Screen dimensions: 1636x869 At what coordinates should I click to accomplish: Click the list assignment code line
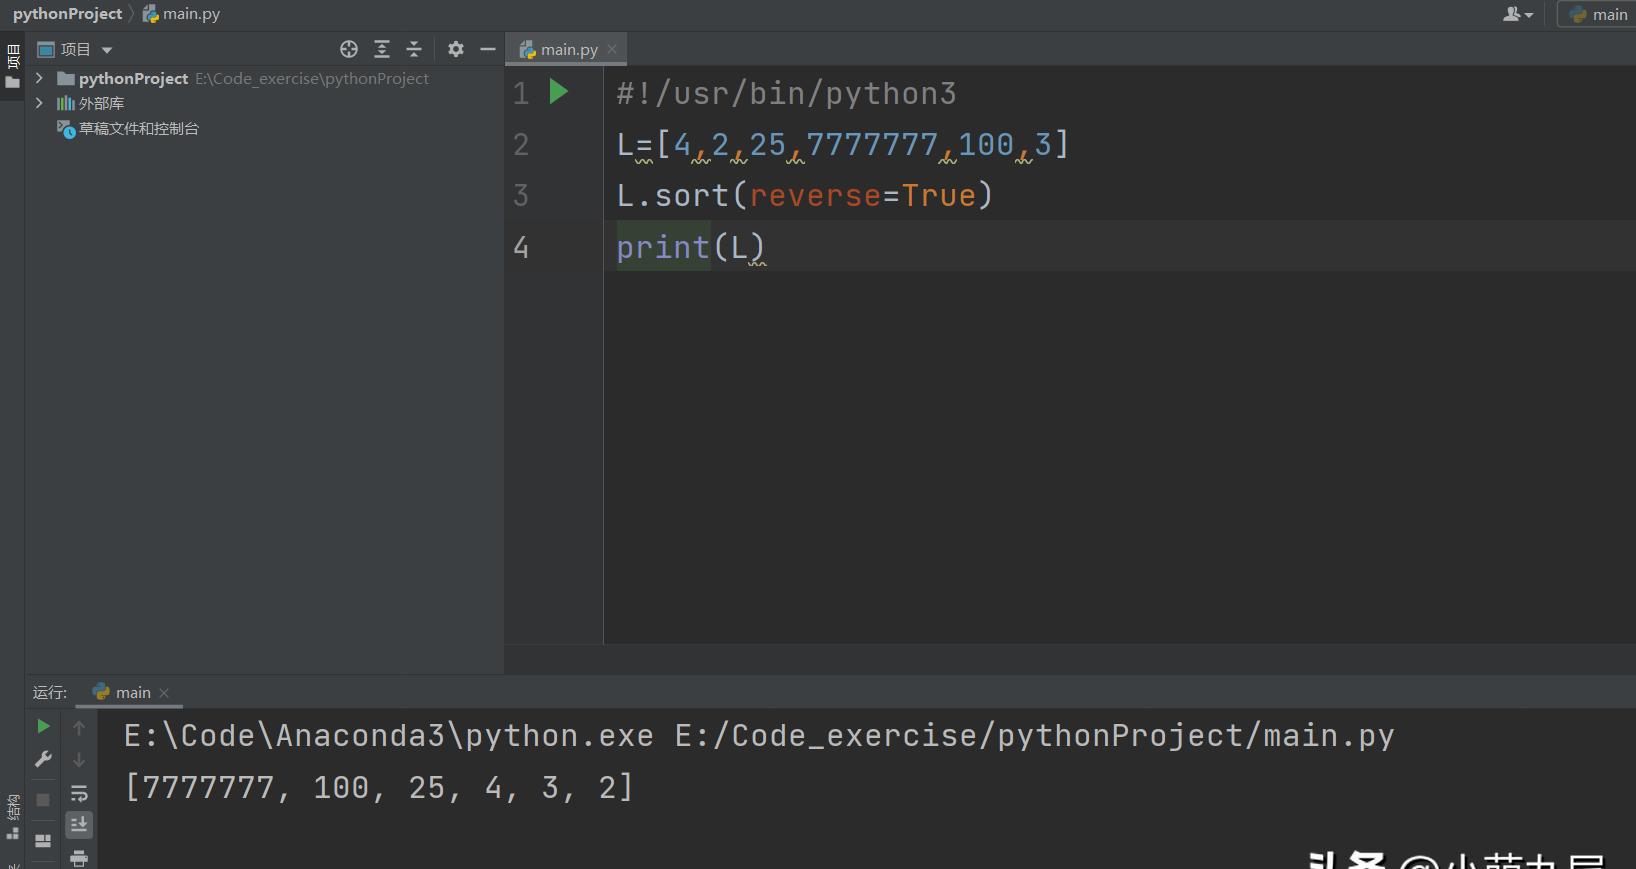(843, 144)
